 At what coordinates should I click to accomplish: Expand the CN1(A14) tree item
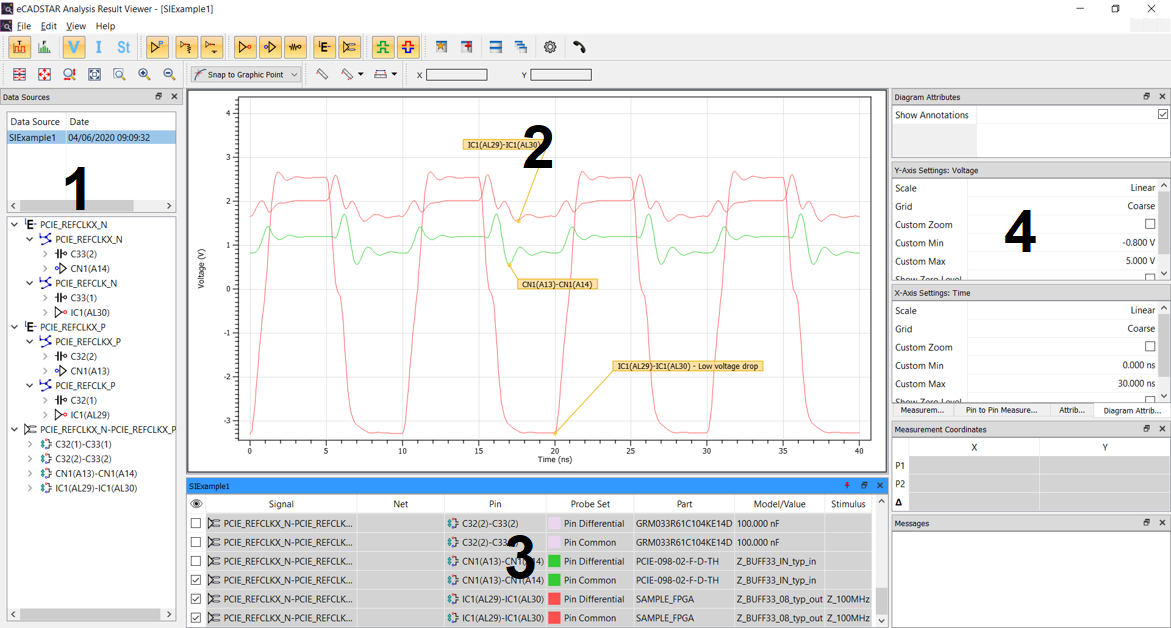45,268
